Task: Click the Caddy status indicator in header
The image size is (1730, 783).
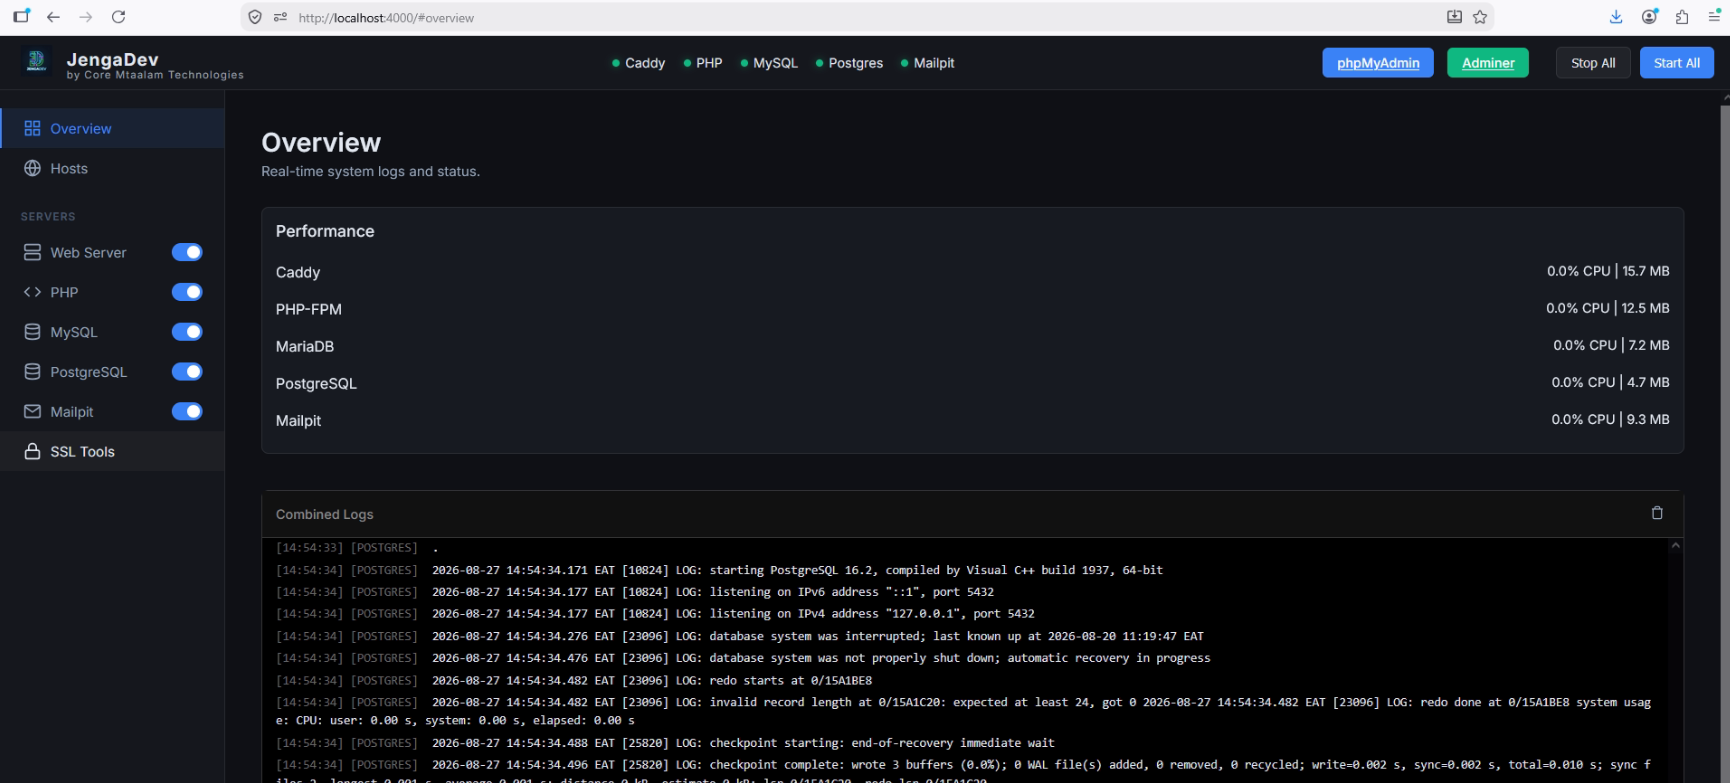Action: click(638, 63)
